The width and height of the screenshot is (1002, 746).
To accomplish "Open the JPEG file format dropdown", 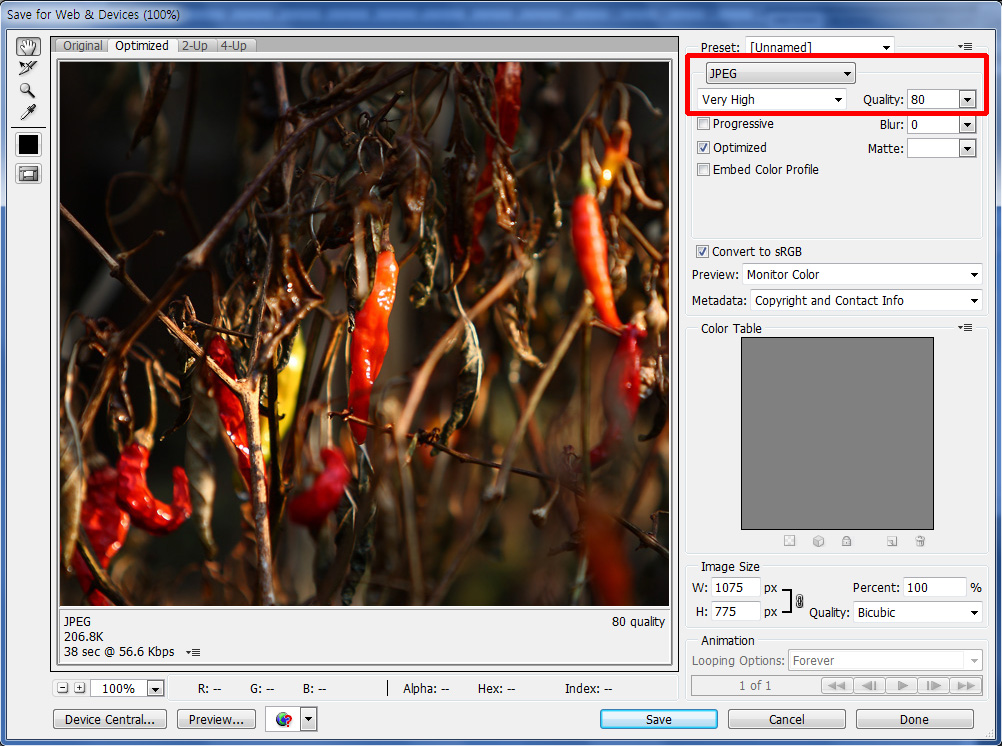I will [x=780, y=73].
